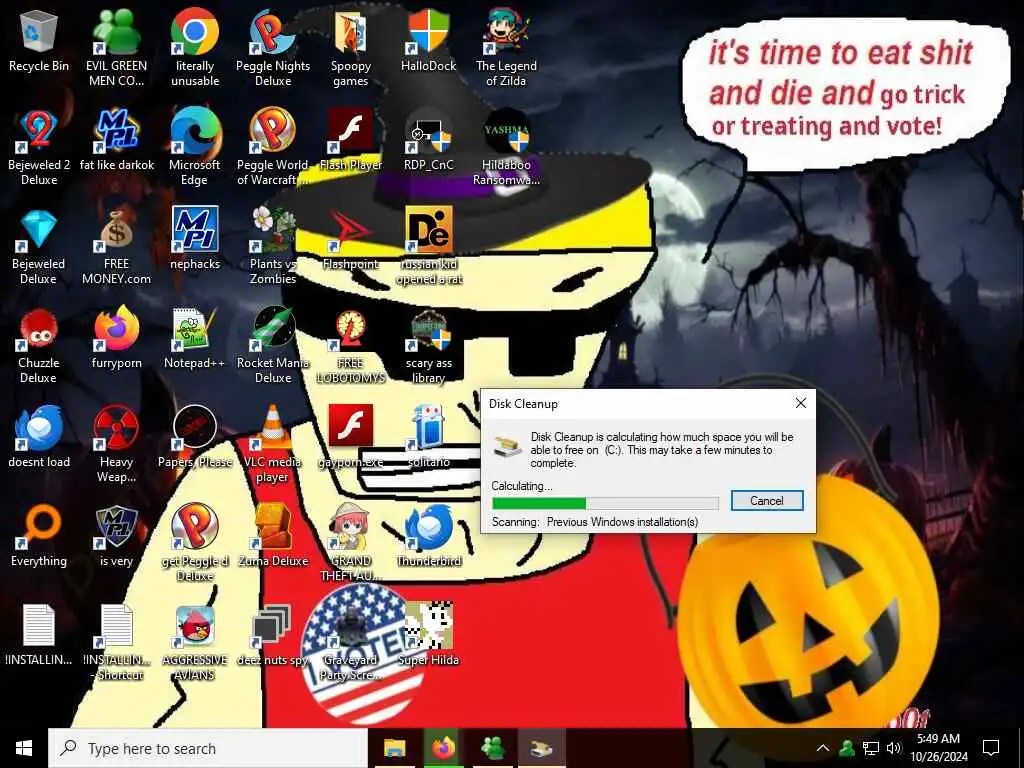Select the scary ass library icon

tap(428, 328)
